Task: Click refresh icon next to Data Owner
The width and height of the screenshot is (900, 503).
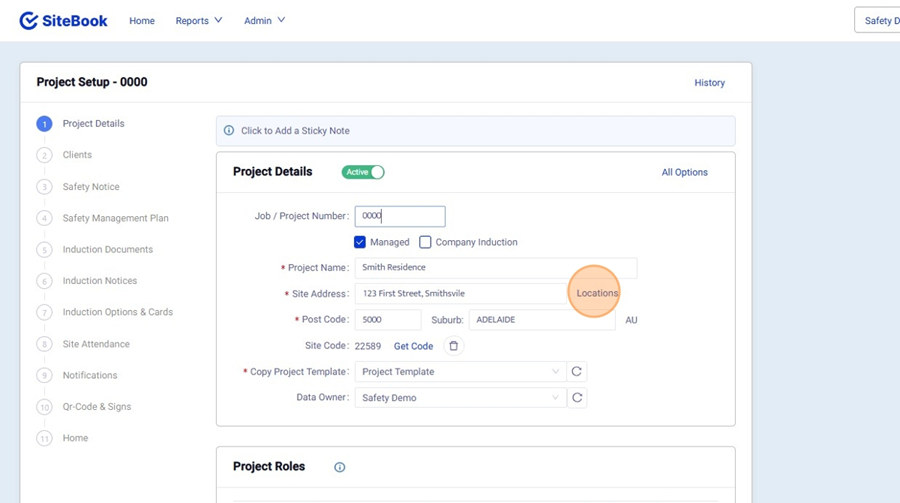Action: [x=577, y=398]
